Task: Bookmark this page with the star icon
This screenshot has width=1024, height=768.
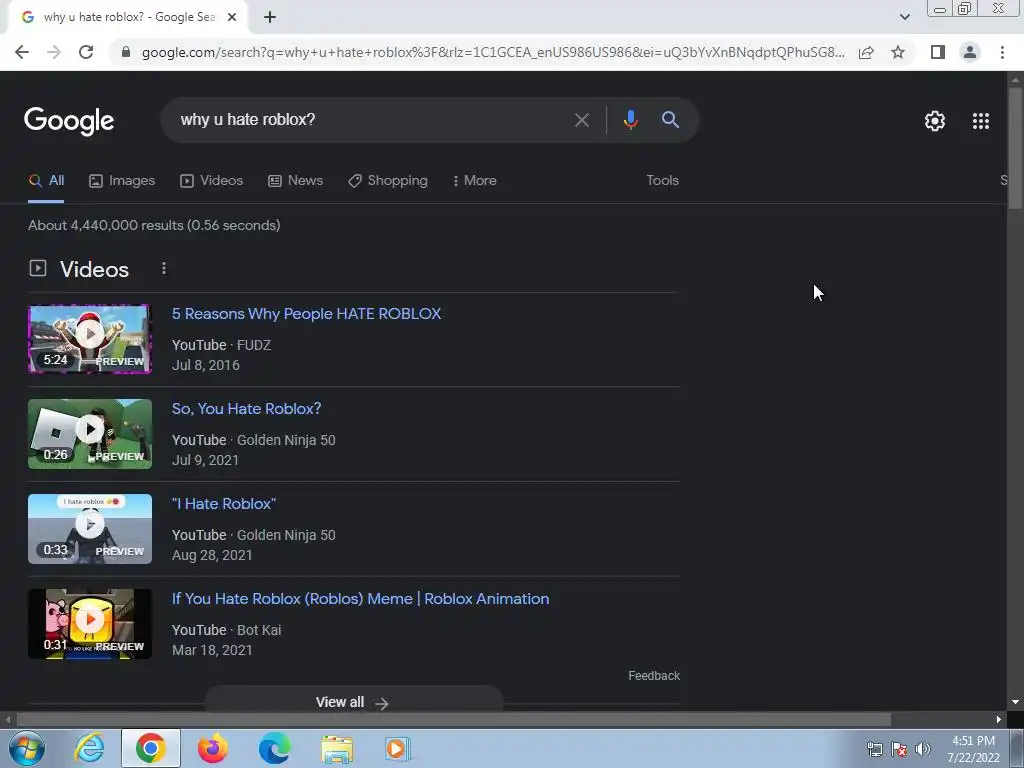Action: (898, 52)
